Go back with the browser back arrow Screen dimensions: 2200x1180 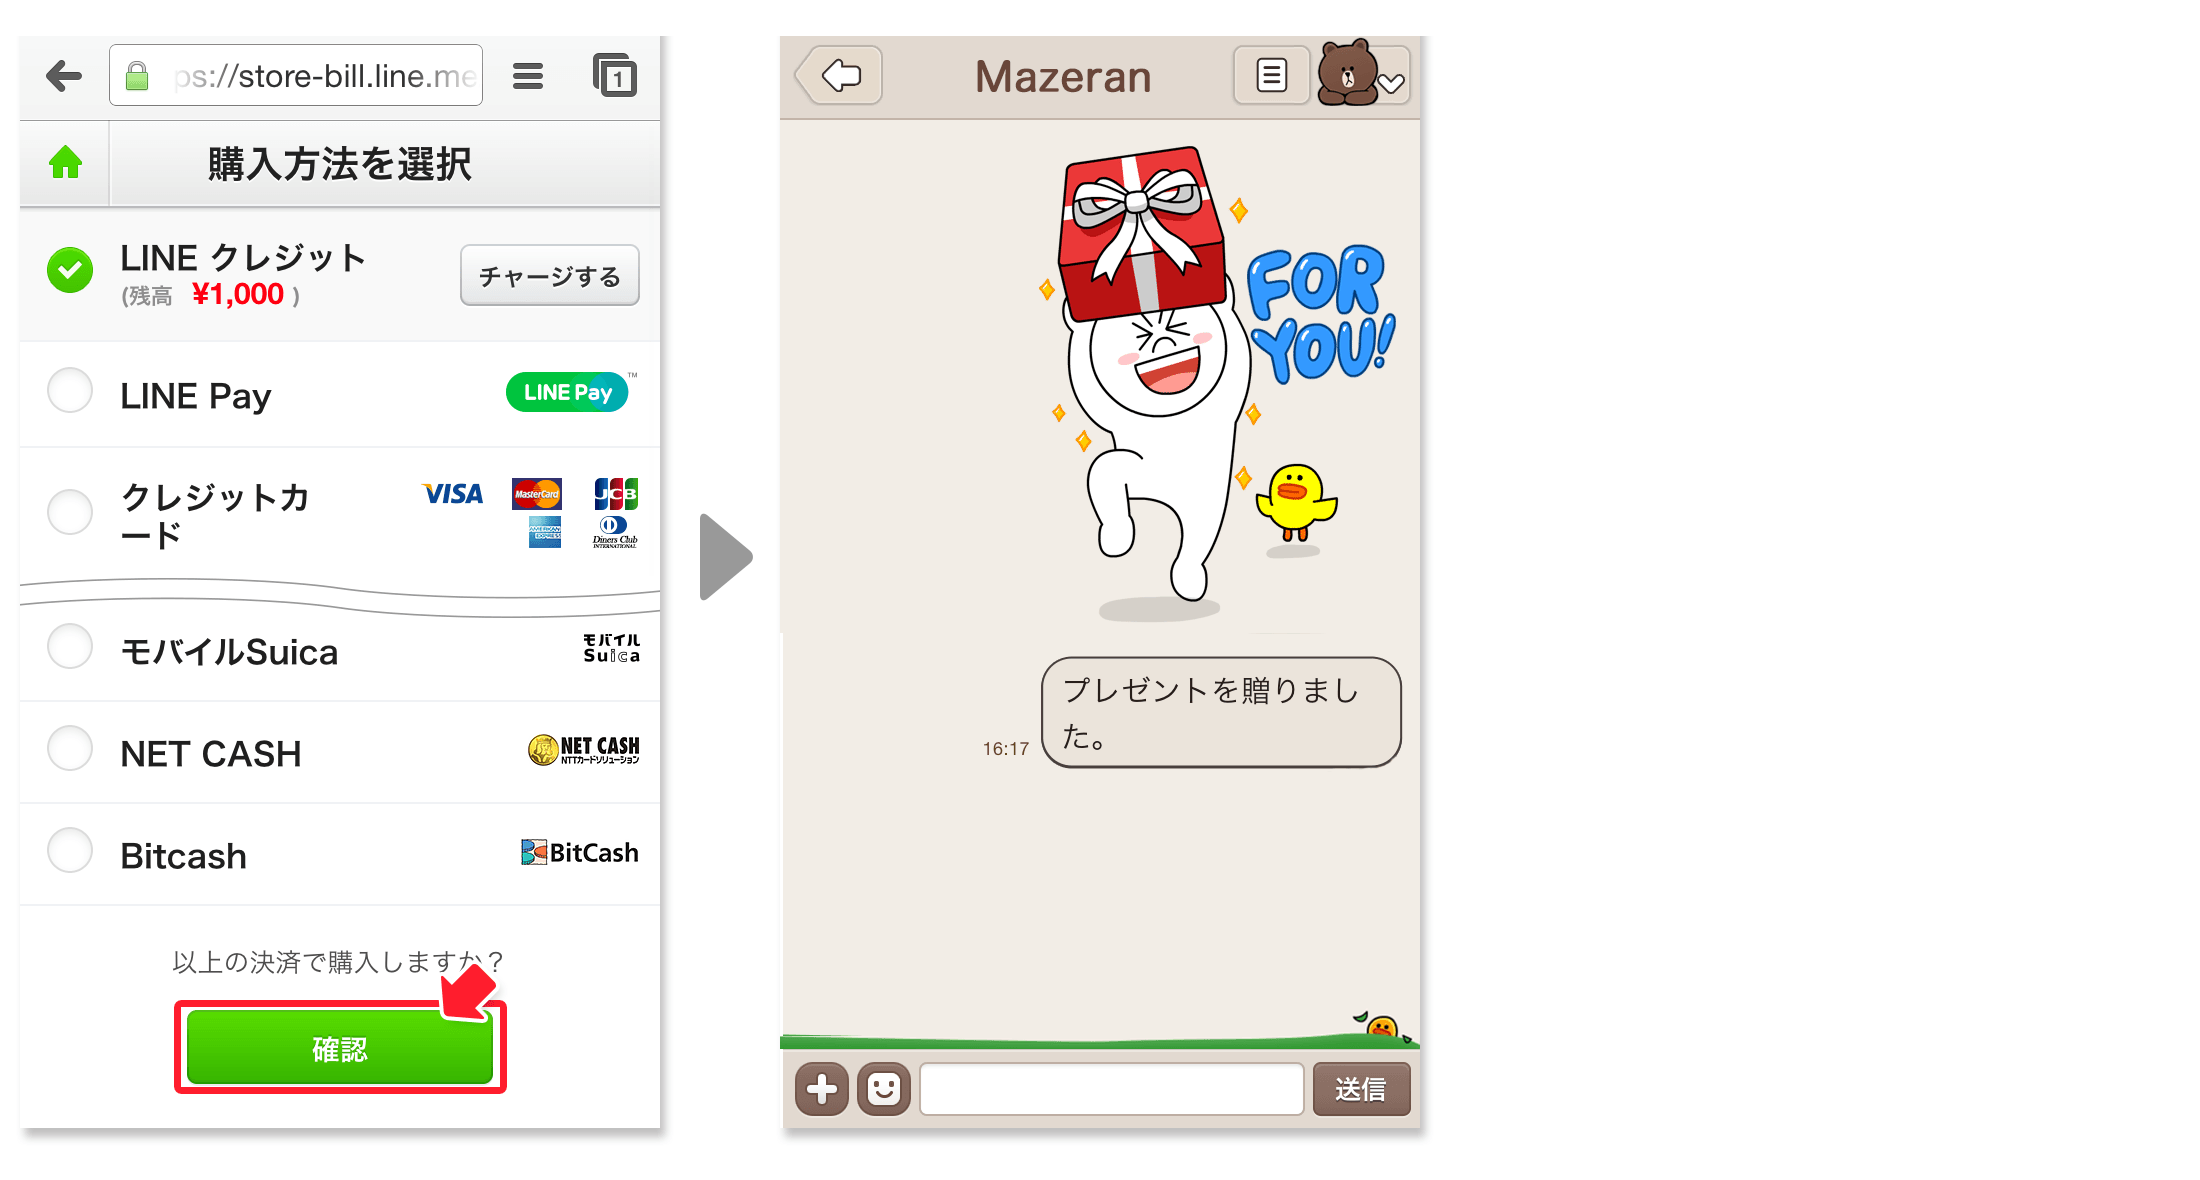pyautogui.click(x=64, y=75)
